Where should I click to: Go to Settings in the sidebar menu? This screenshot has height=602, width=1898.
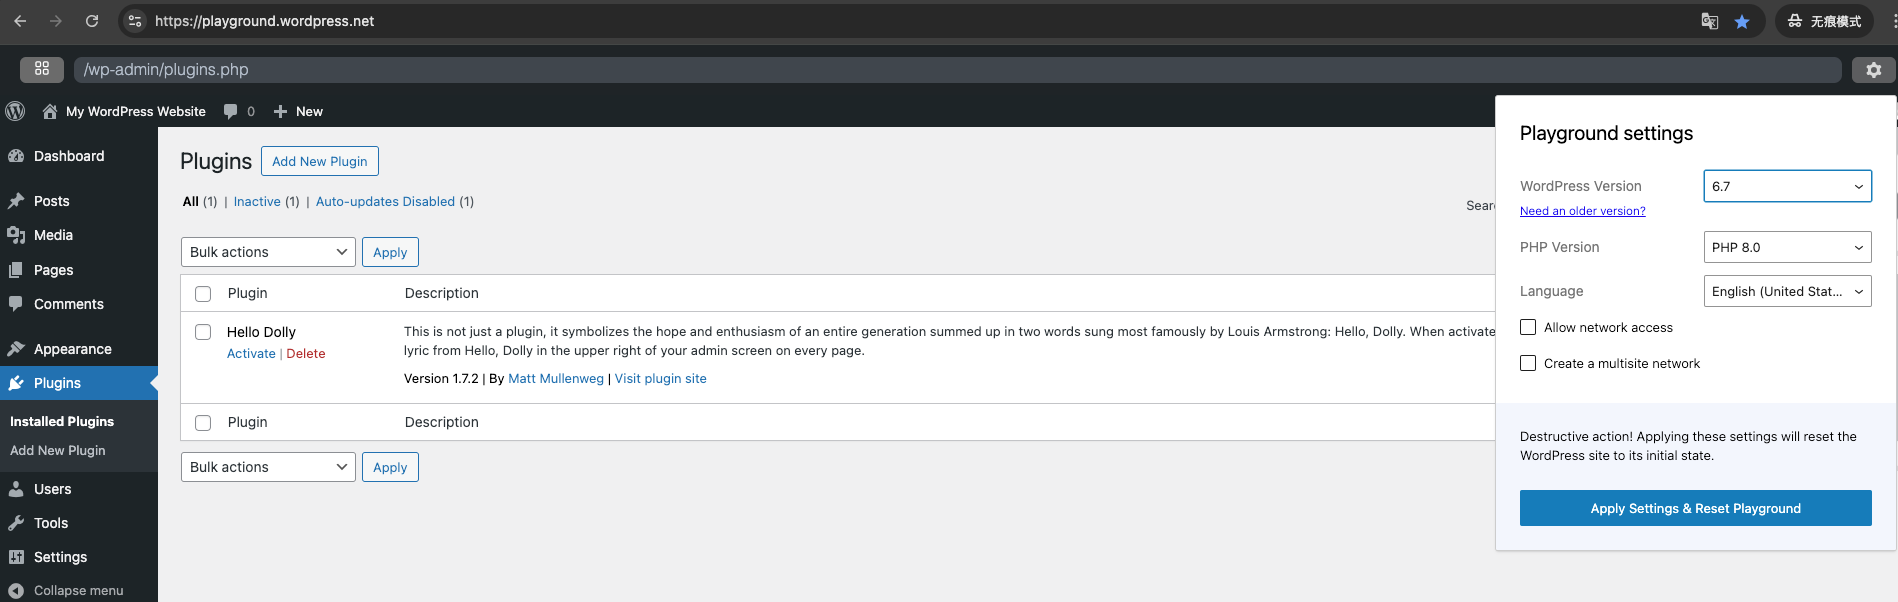coord(60,557)
